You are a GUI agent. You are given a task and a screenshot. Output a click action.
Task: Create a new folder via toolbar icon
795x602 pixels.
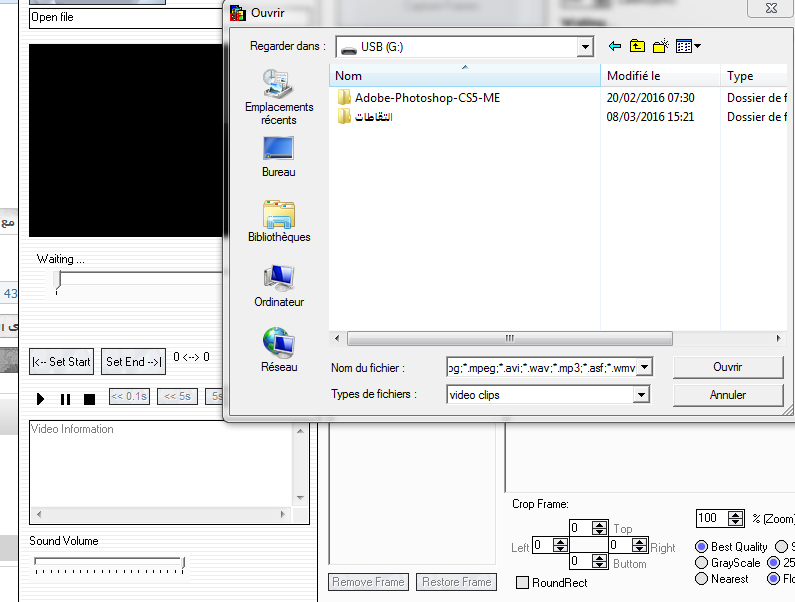(x=661, y=46)
